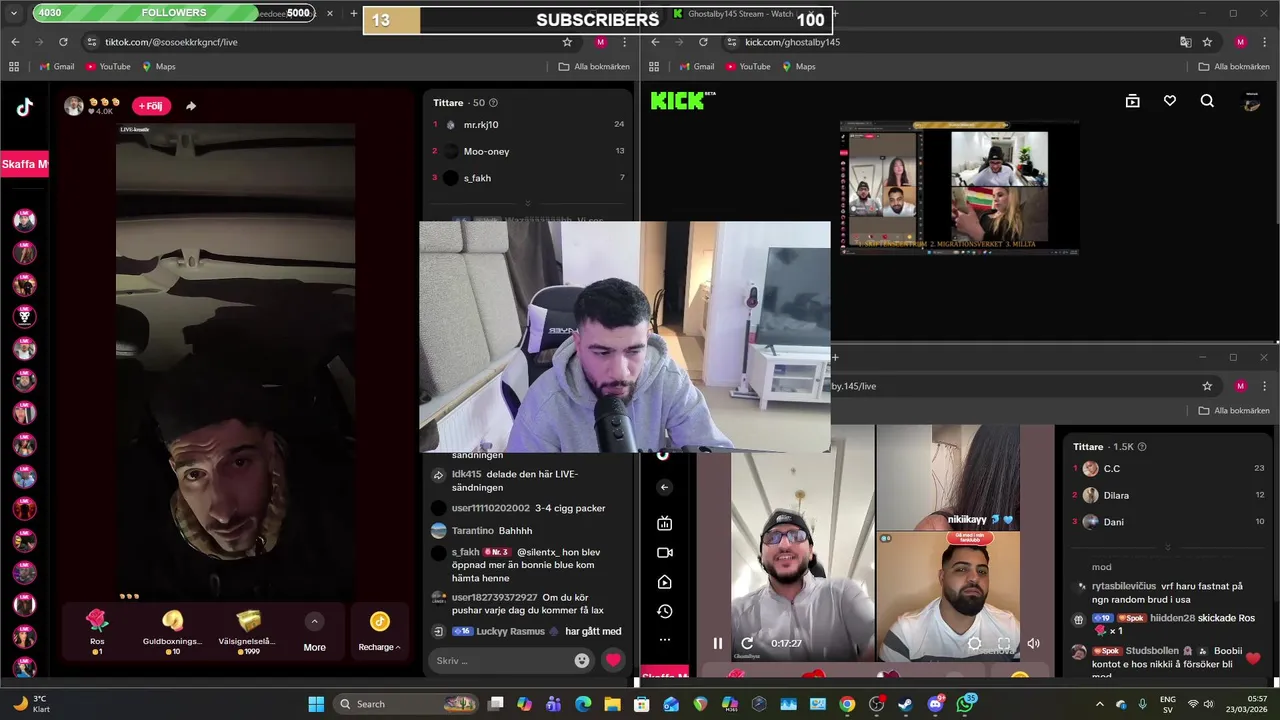The height and width of the screenshot is (720, 1280).
Task: Click the Windows taskbar Search box
Action: tap(408, 704)
